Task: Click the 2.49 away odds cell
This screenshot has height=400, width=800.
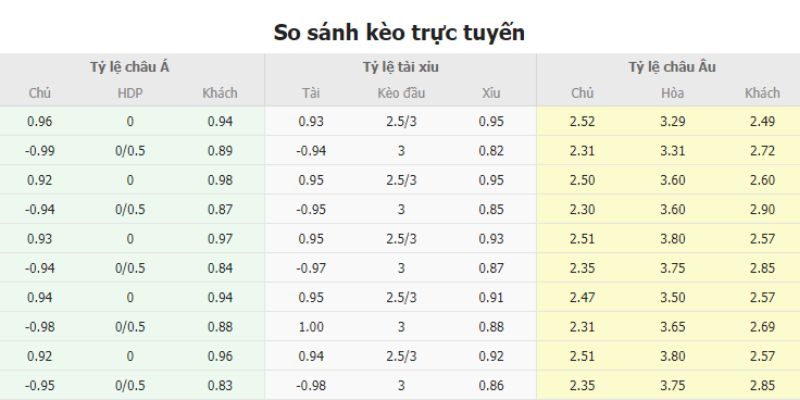Action: pos(762,122)
